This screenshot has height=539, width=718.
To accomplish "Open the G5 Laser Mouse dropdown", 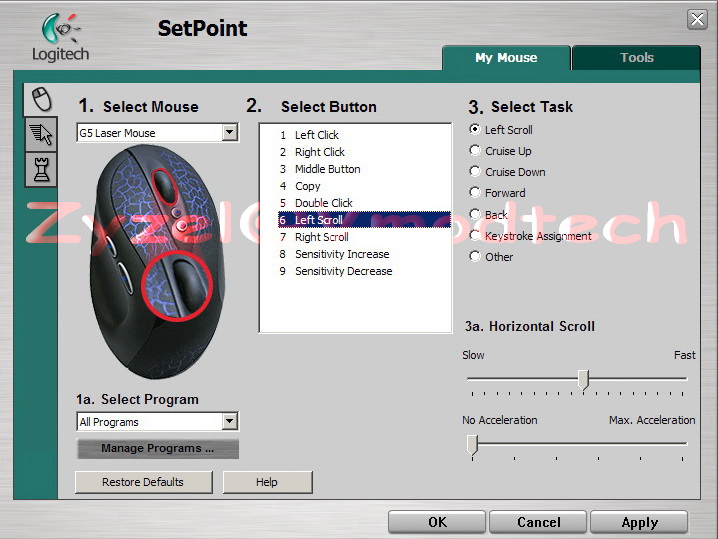I will point(229,133).
